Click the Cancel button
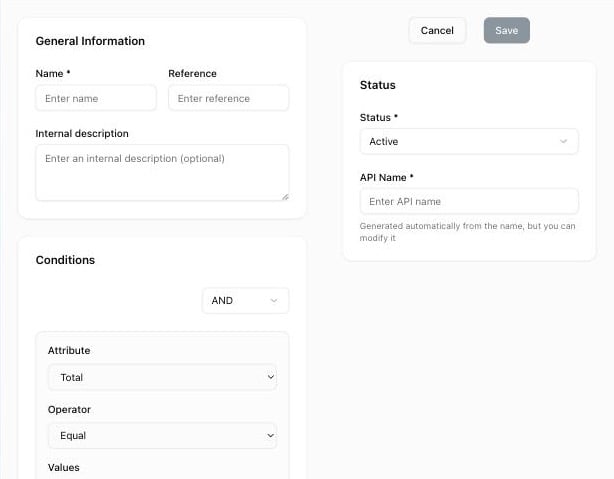614x479 pixels. pyautogui.click(x=437, y=31)
